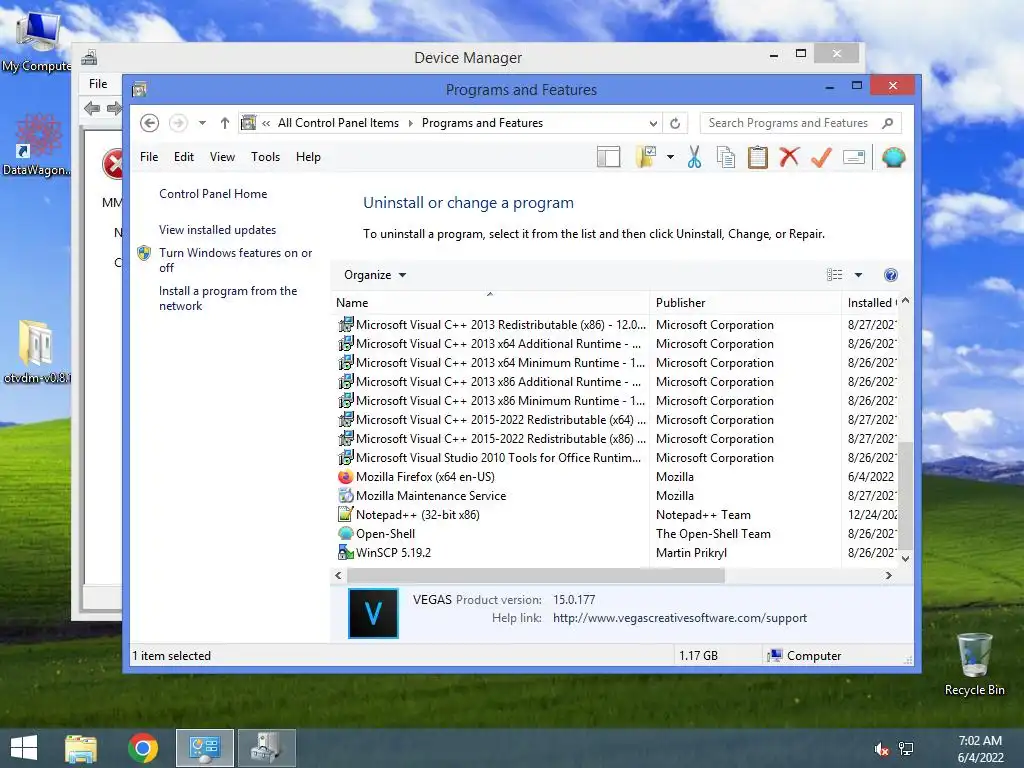Click the blue Help question mark icon
The height and width of the screenshot is (768, 1024).
point(891,275)
